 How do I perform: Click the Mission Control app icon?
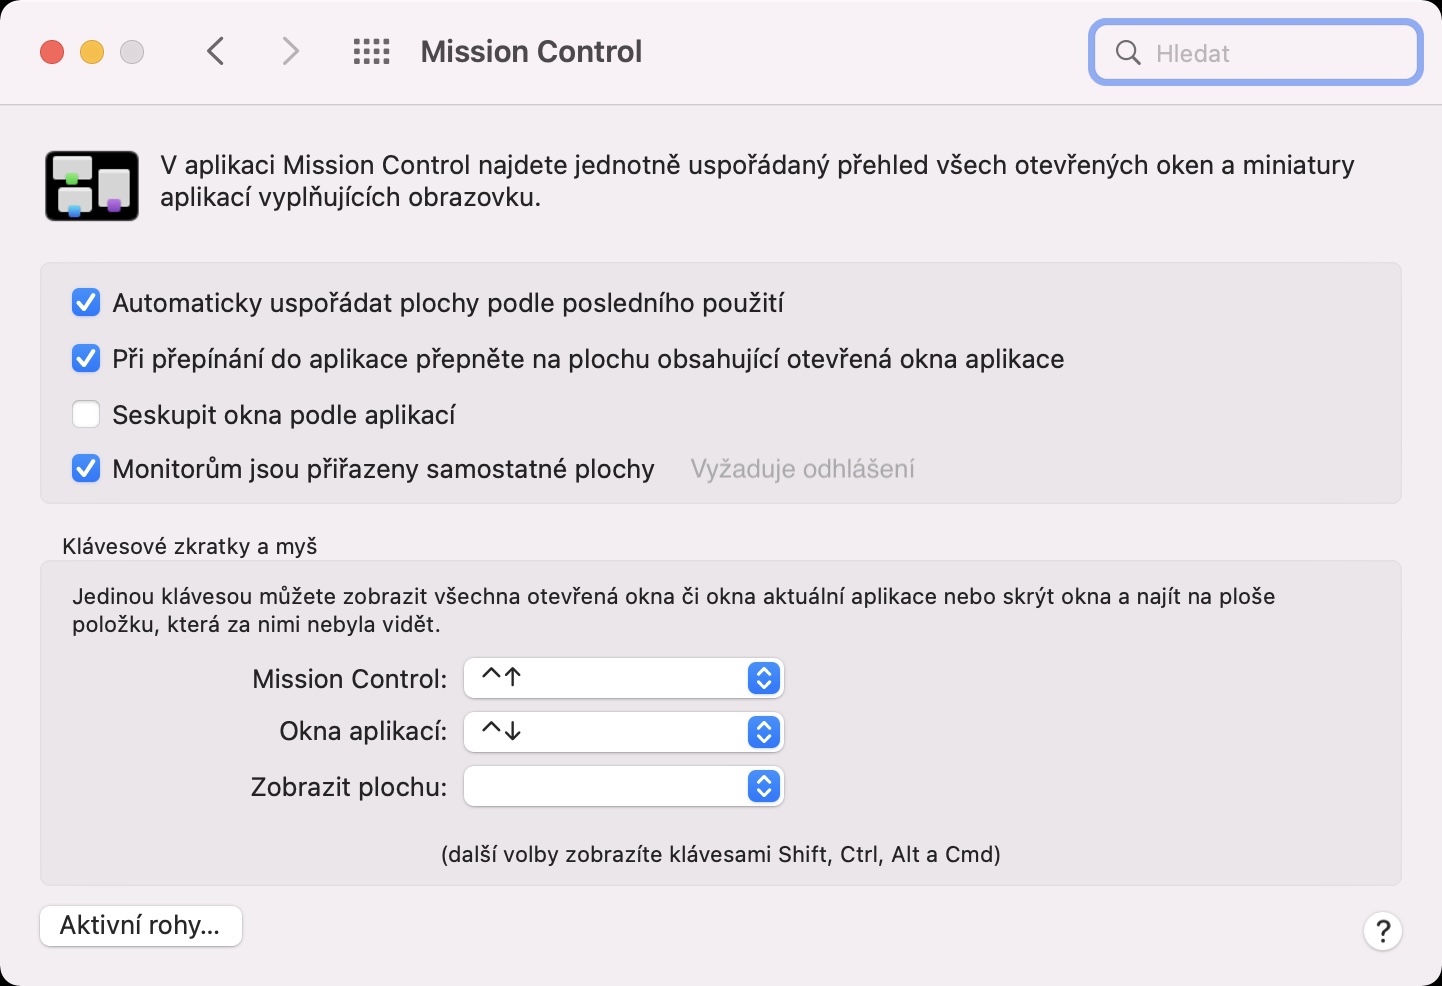[x=92, y=186]
